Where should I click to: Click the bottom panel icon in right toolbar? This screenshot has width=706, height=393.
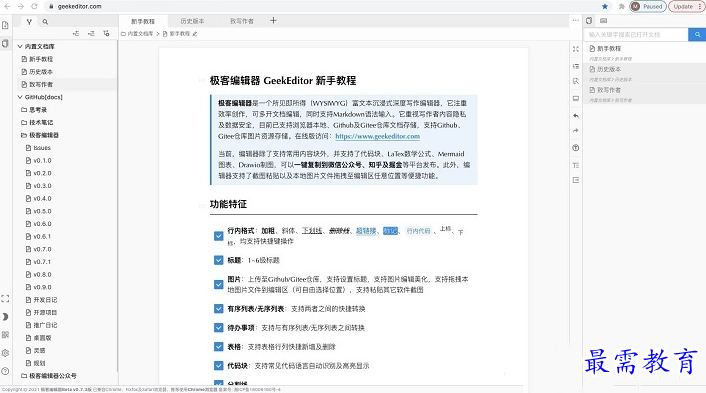coord(575,180)
